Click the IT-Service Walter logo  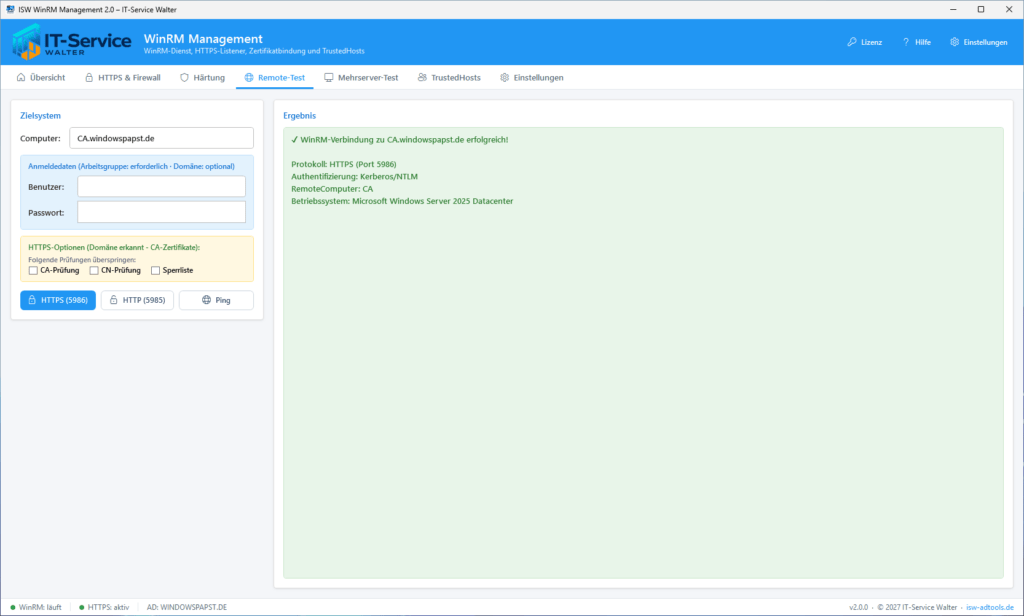coord(72,42)
